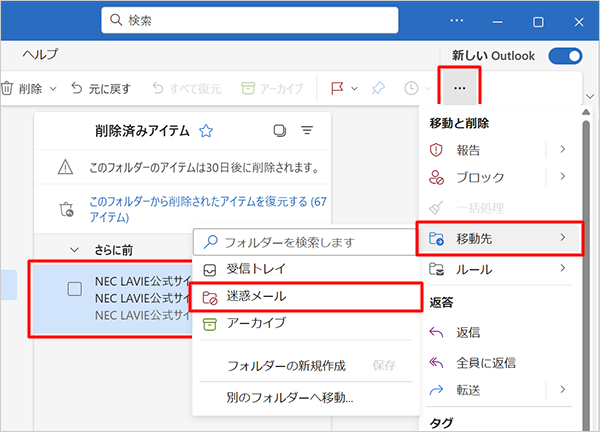Click the select all messages icon
This screenshot has width=600, height=432.
point(280,130)
